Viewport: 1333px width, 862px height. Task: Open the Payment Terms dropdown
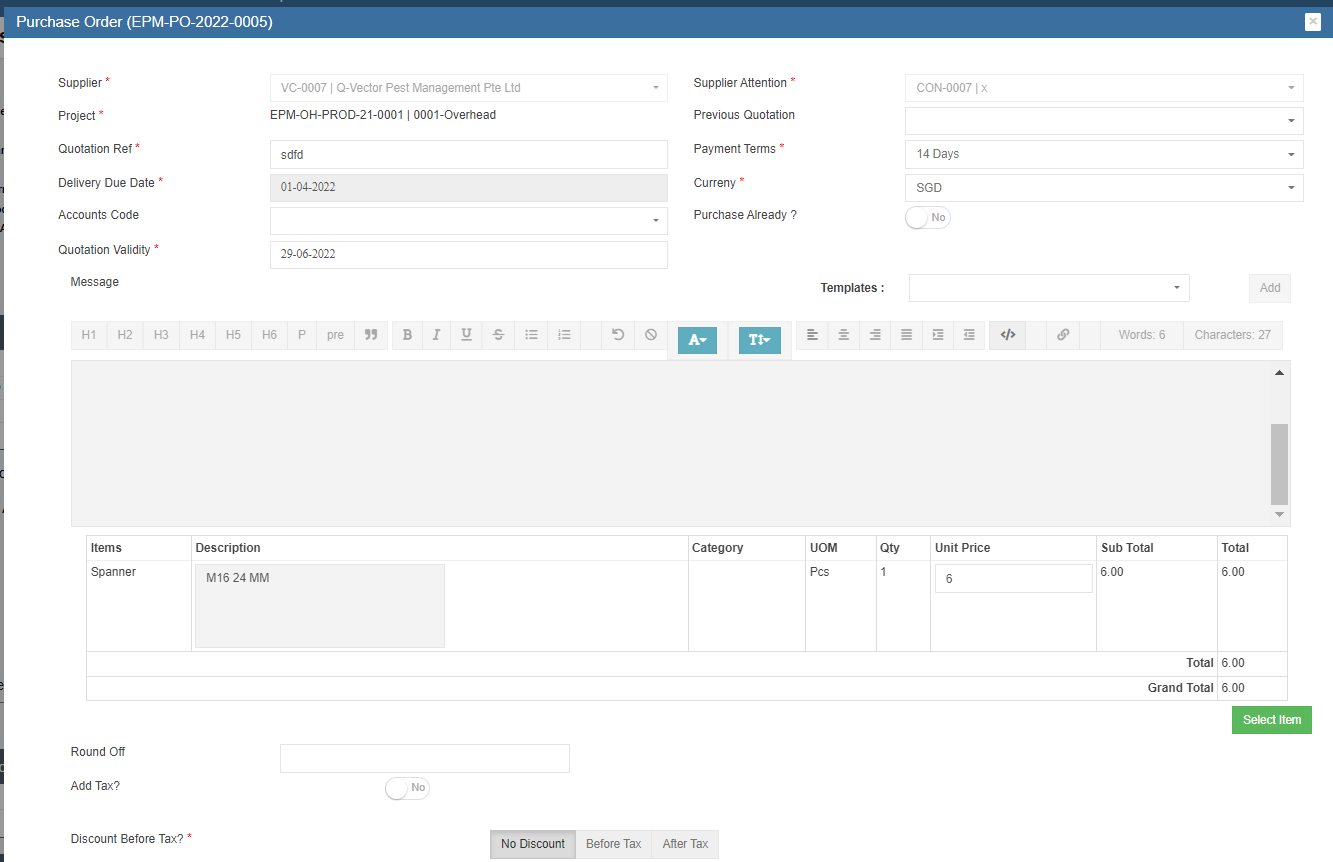pyautogui.click(x=1103, y=154)
